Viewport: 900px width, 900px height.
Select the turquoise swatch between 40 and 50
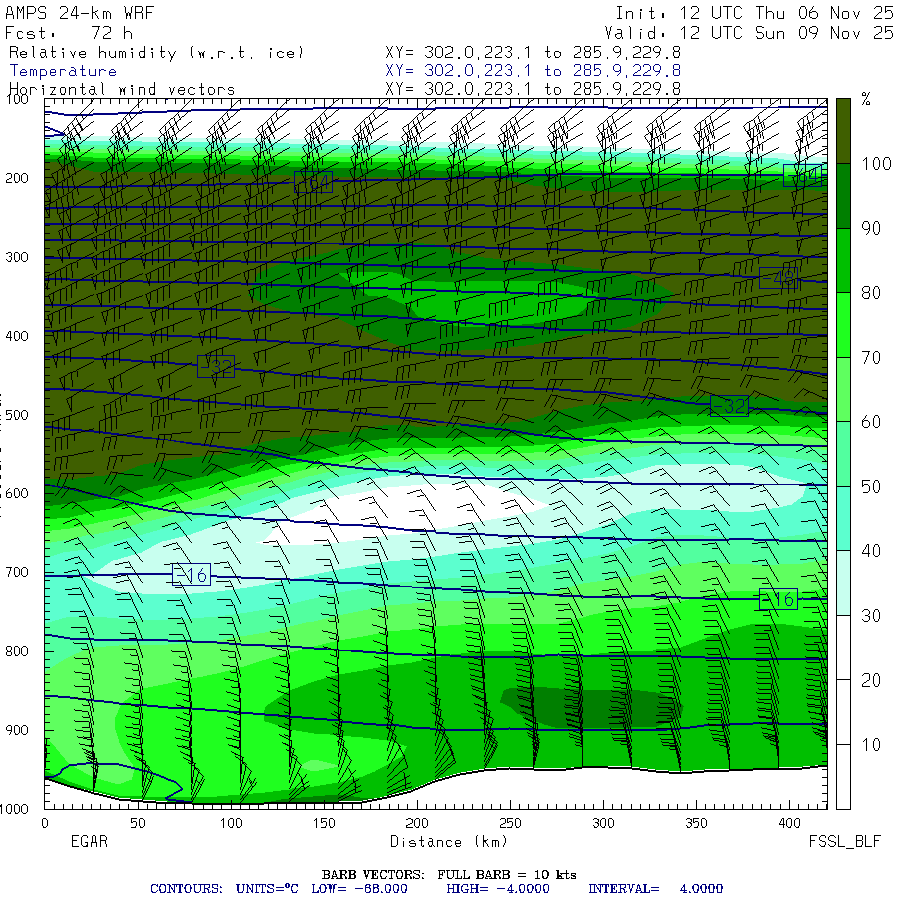pos(843,518)
